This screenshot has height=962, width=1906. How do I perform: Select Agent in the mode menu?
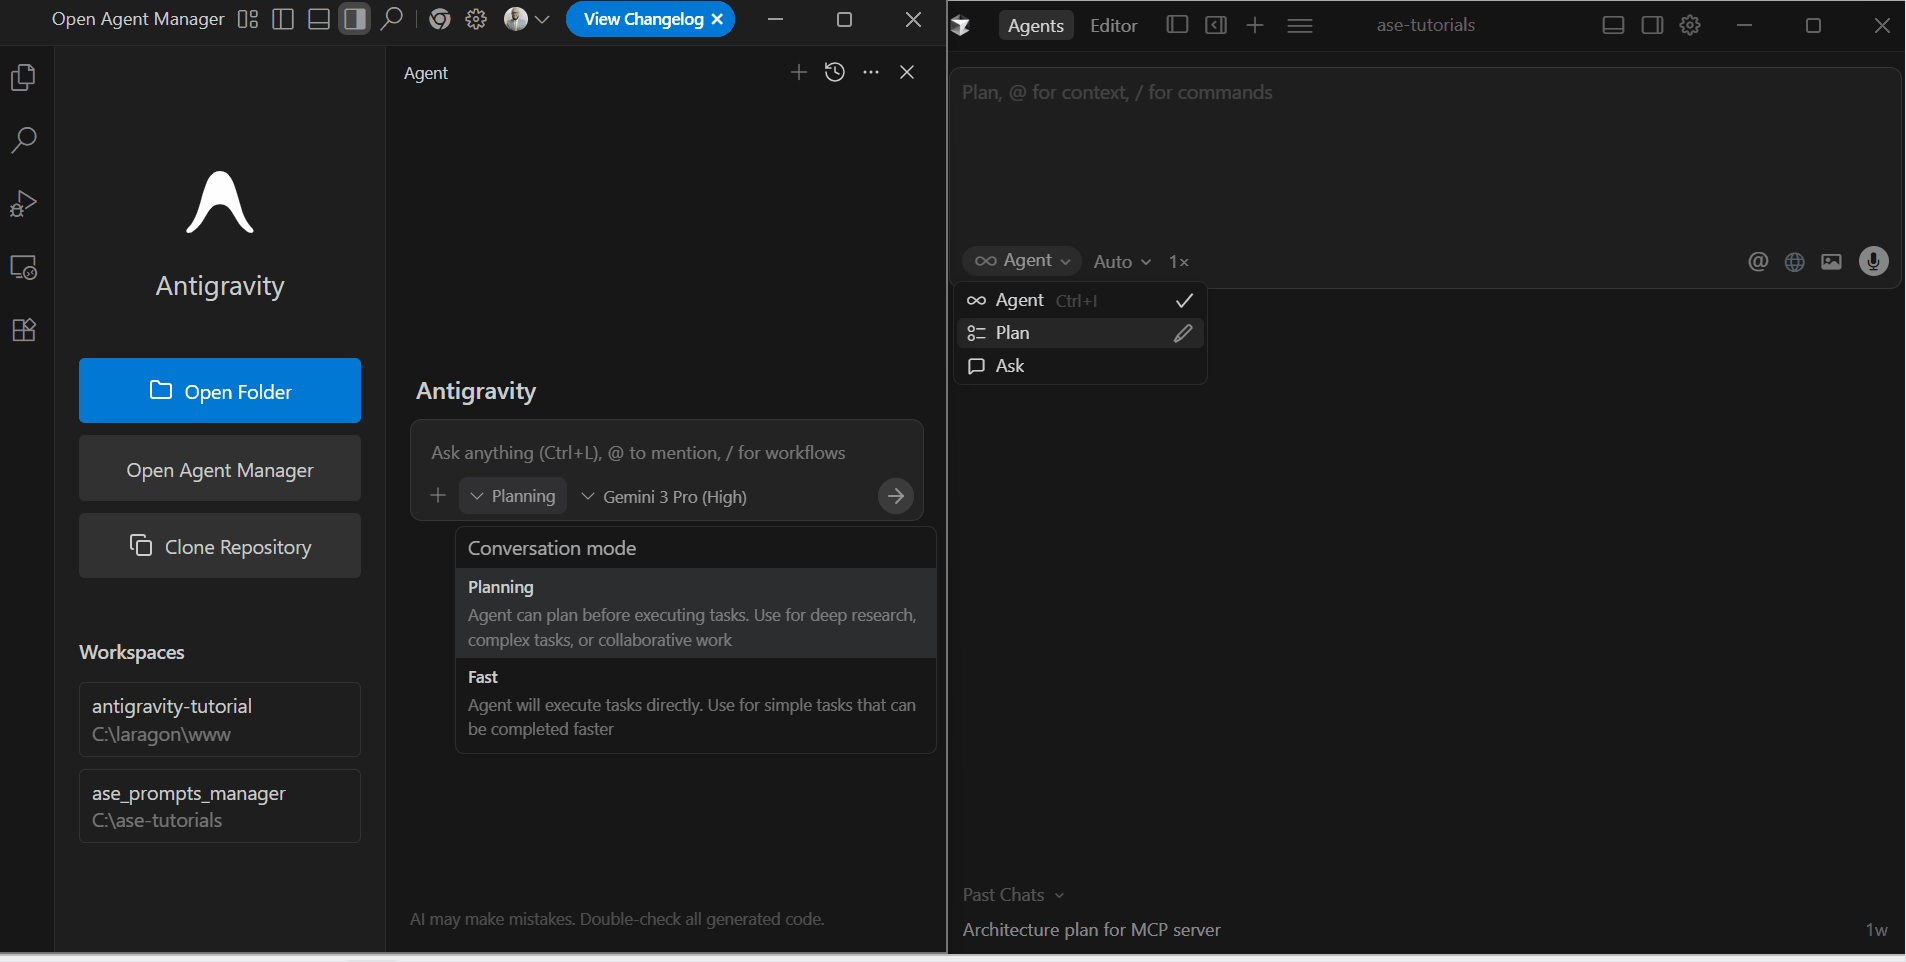pos(1080,300)
